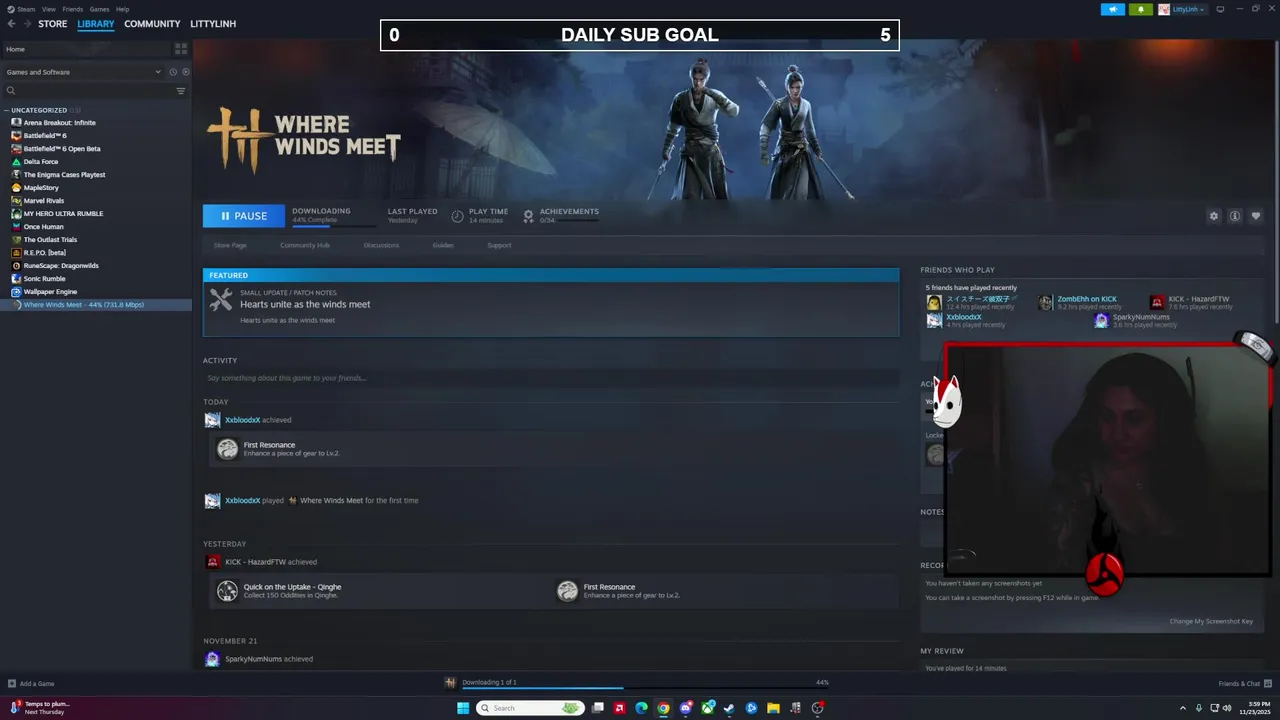Open XxbloodxX friend profile in Friends Who Play
This screenshot has height=720, width=1280.
coord(963,317)
